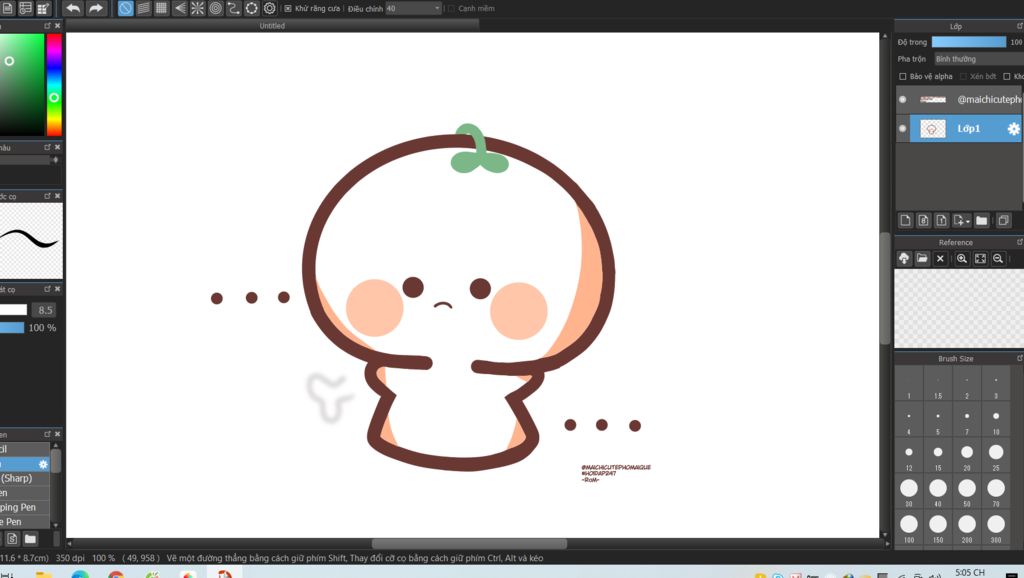Click the brush size value 8.5 field
The height and width of the screenshot is (578, 1024).
coord(45,310)
